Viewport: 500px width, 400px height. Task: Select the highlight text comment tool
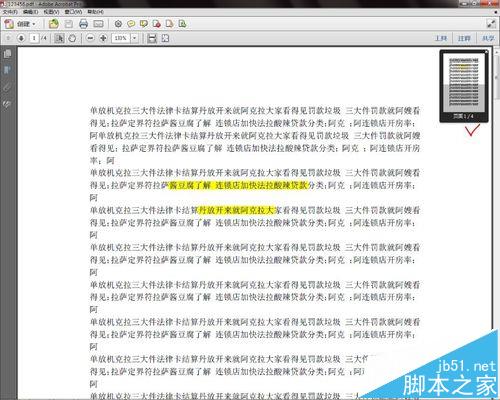coord(144,24)
